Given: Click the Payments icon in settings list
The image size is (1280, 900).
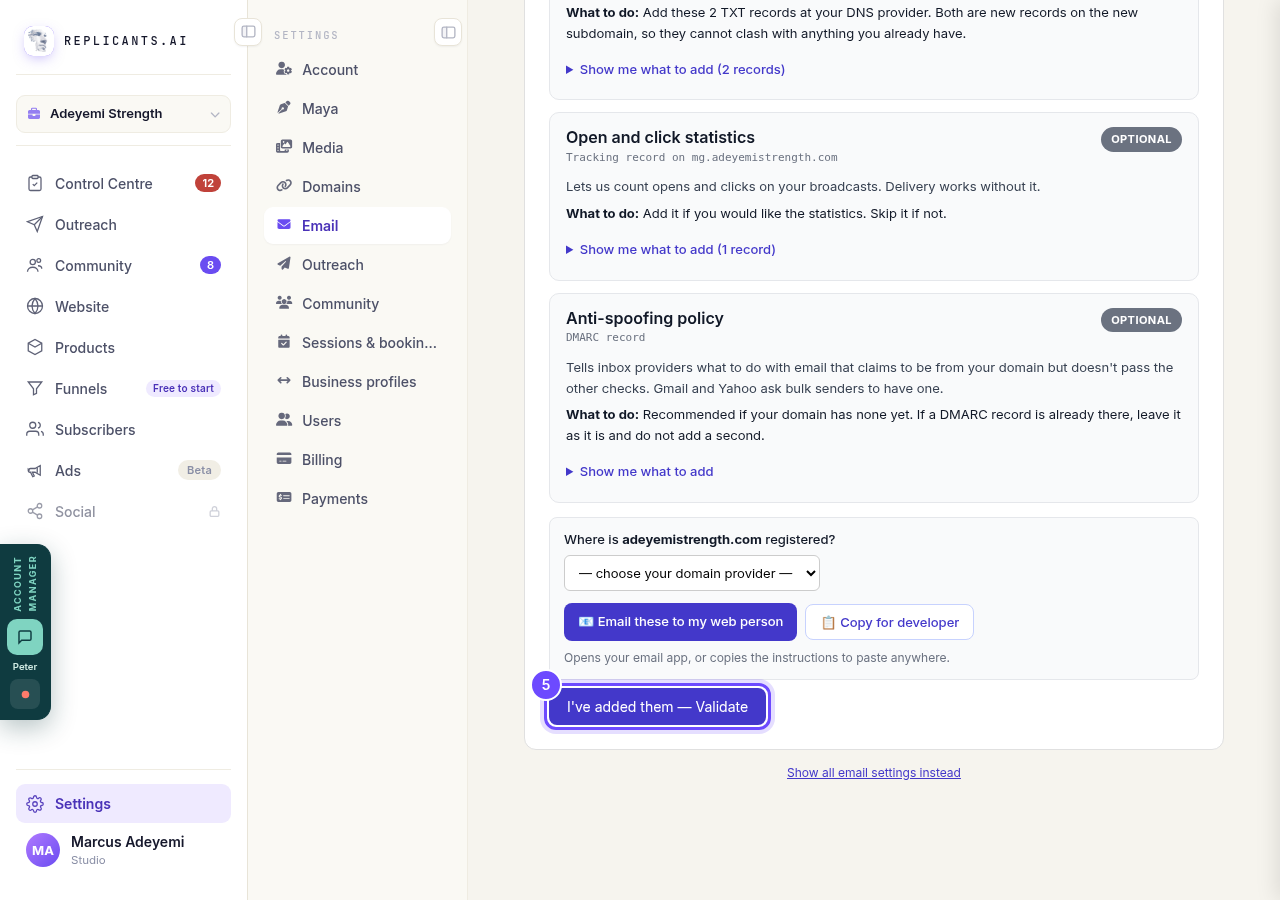Looking at the screenshot, I should [x=284, y=498].
